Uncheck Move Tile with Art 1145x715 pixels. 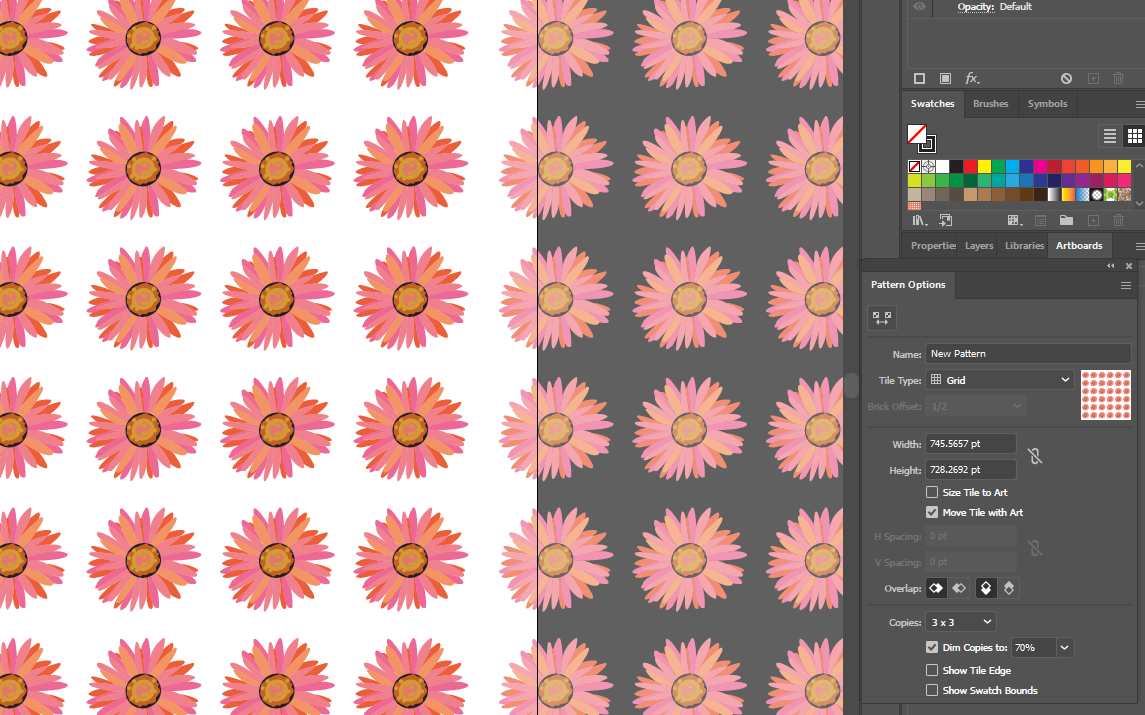coord(932,512)
